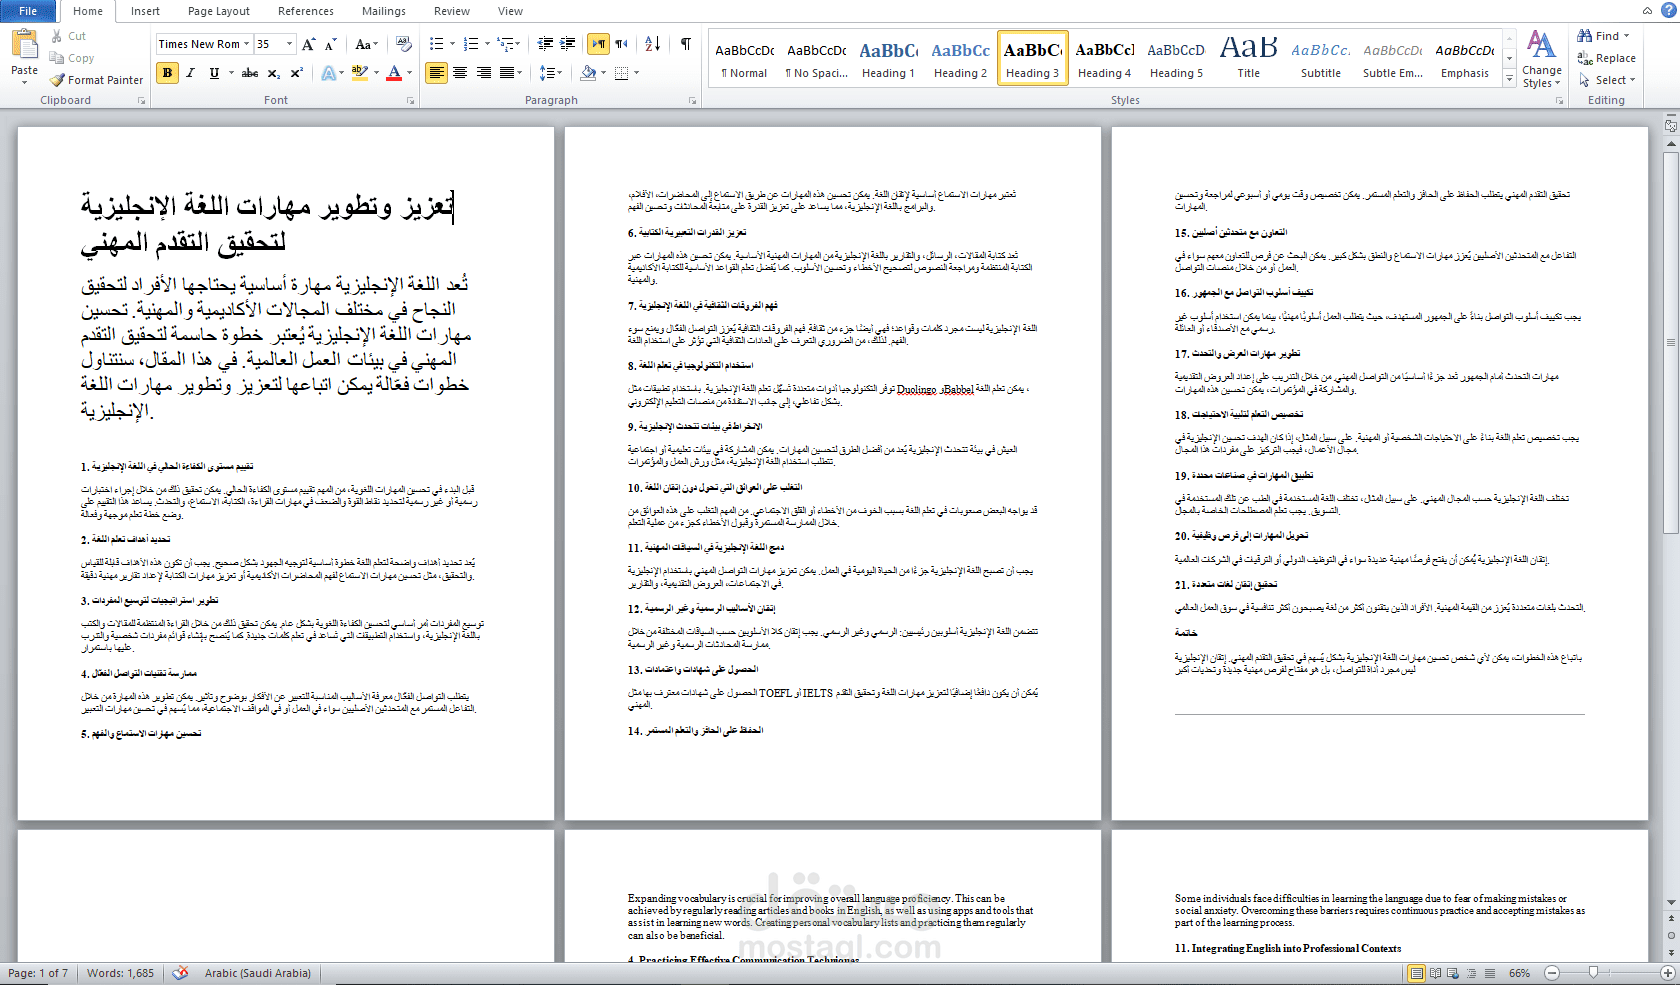This screenshot has width=1680, height=985.
Task: Open the Paragraph dialog launcher
Action: pos(692,101)
